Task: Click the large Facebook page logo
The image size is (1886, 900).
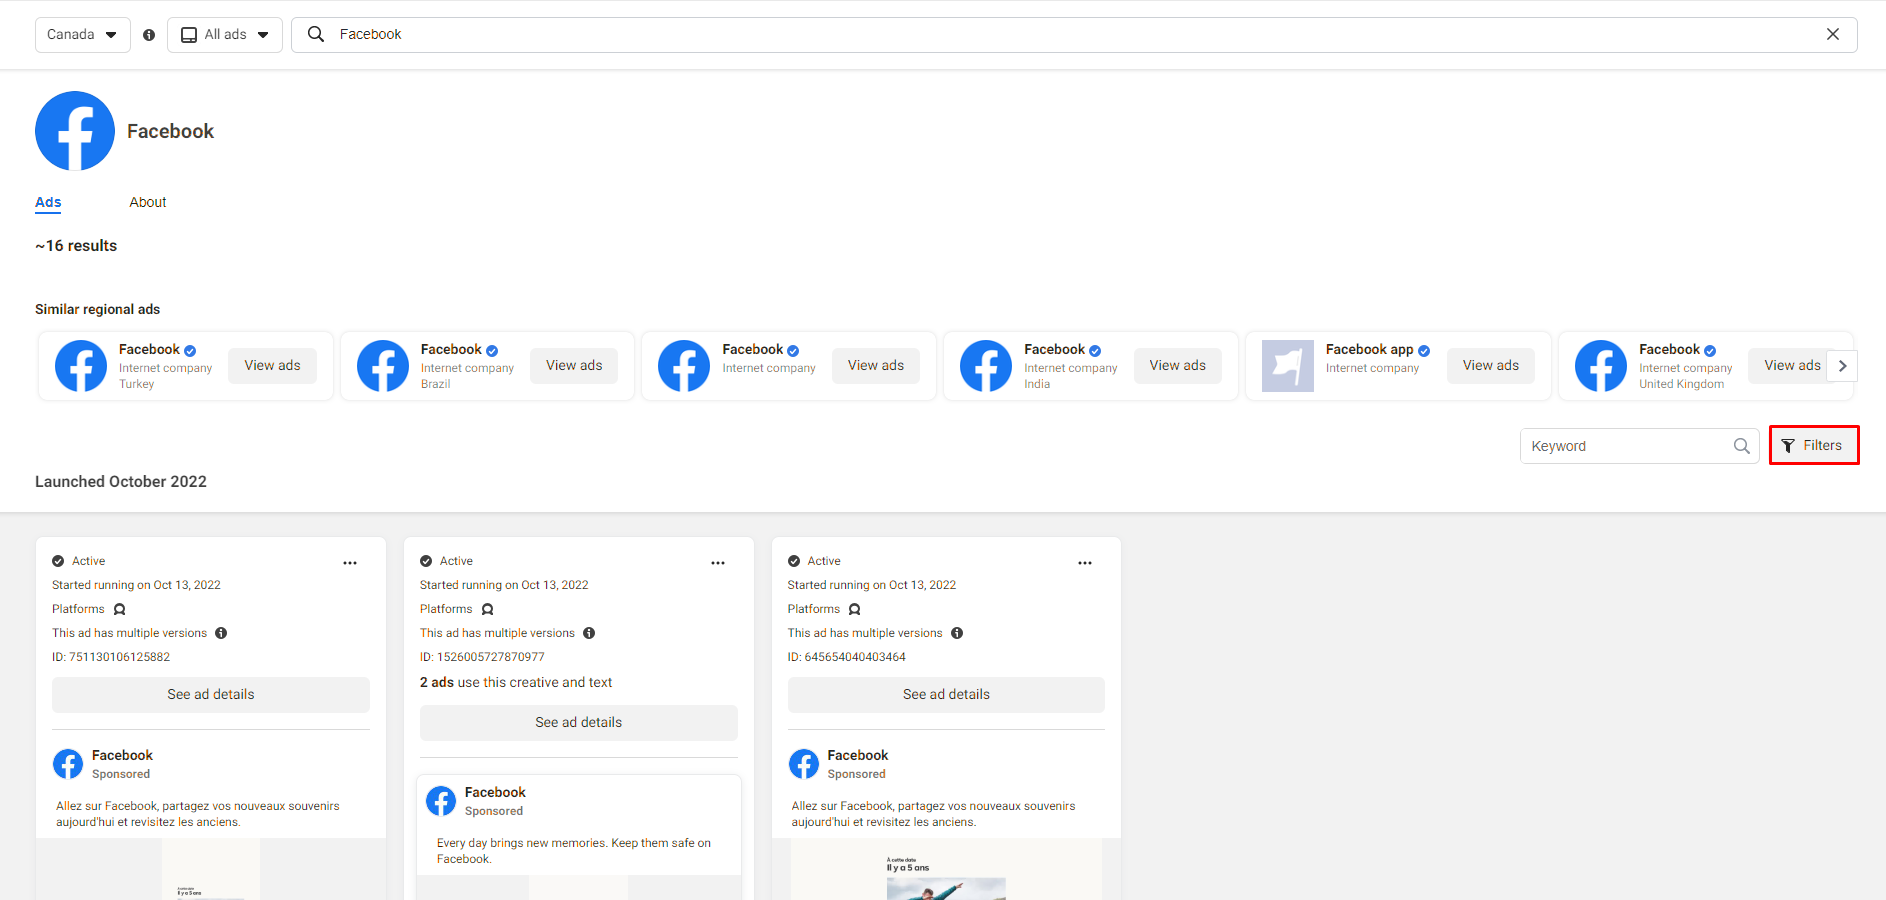Action: (x=75, y=131)
